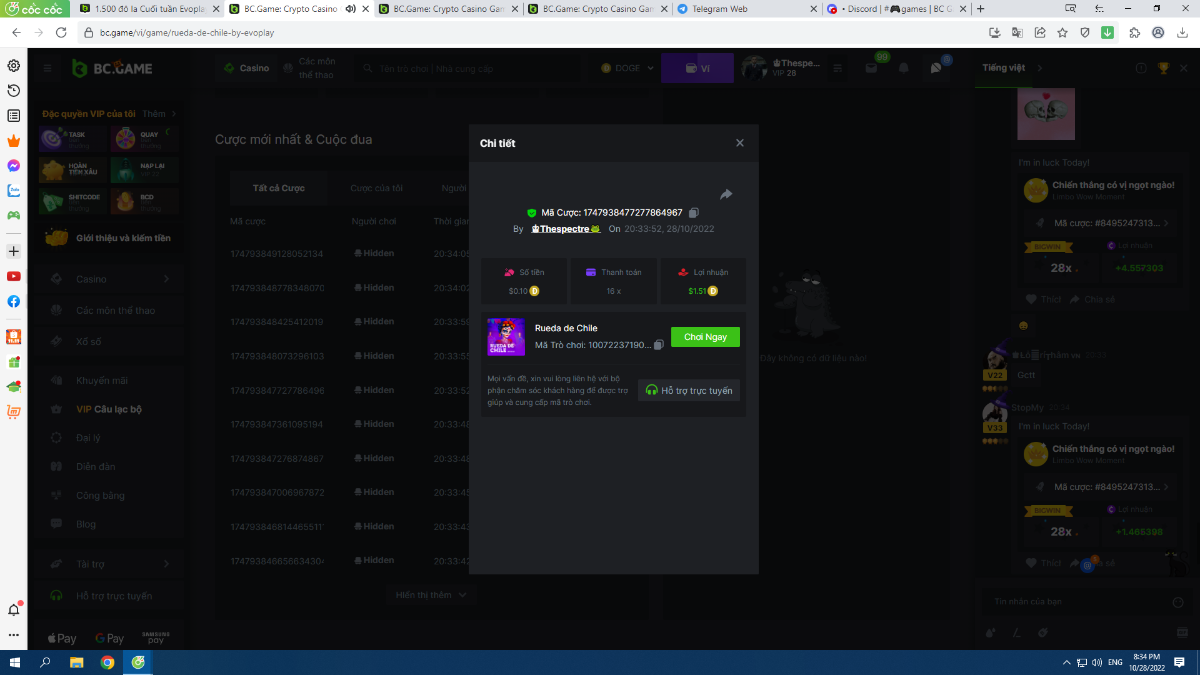Copy the Mã Cược bet ID
This screenshot has width=1200, height=675.
[694, 213]
